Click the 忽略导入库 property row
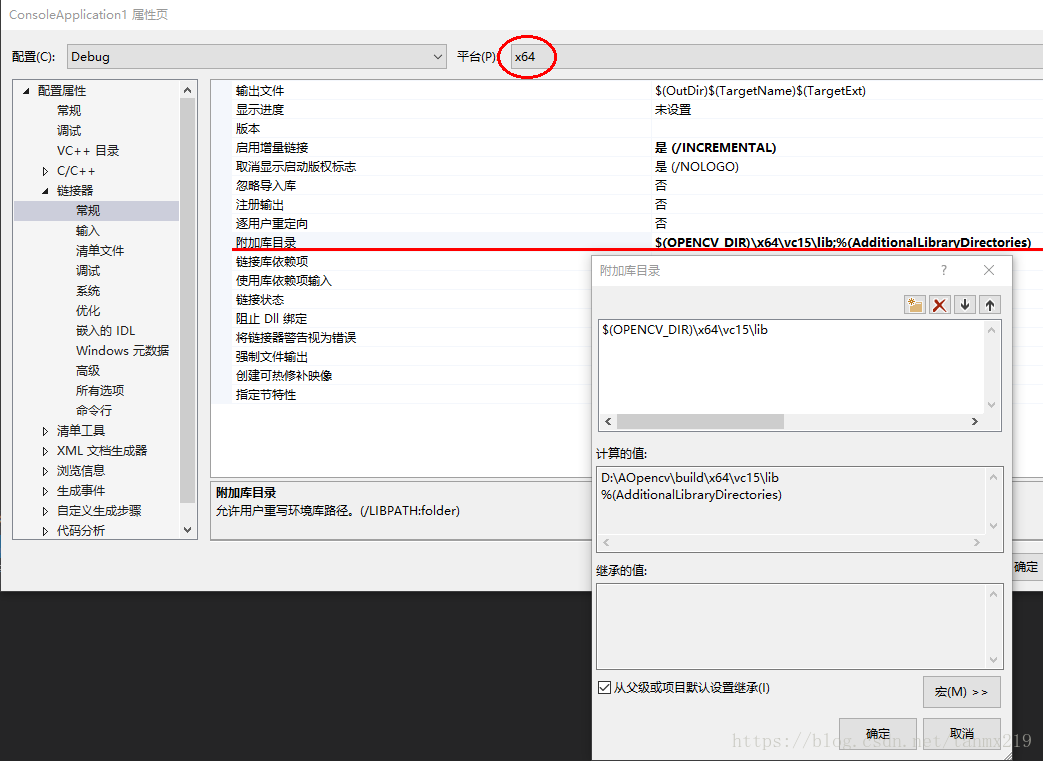Viewport: 1043px width, 761px height. [627, 186]
